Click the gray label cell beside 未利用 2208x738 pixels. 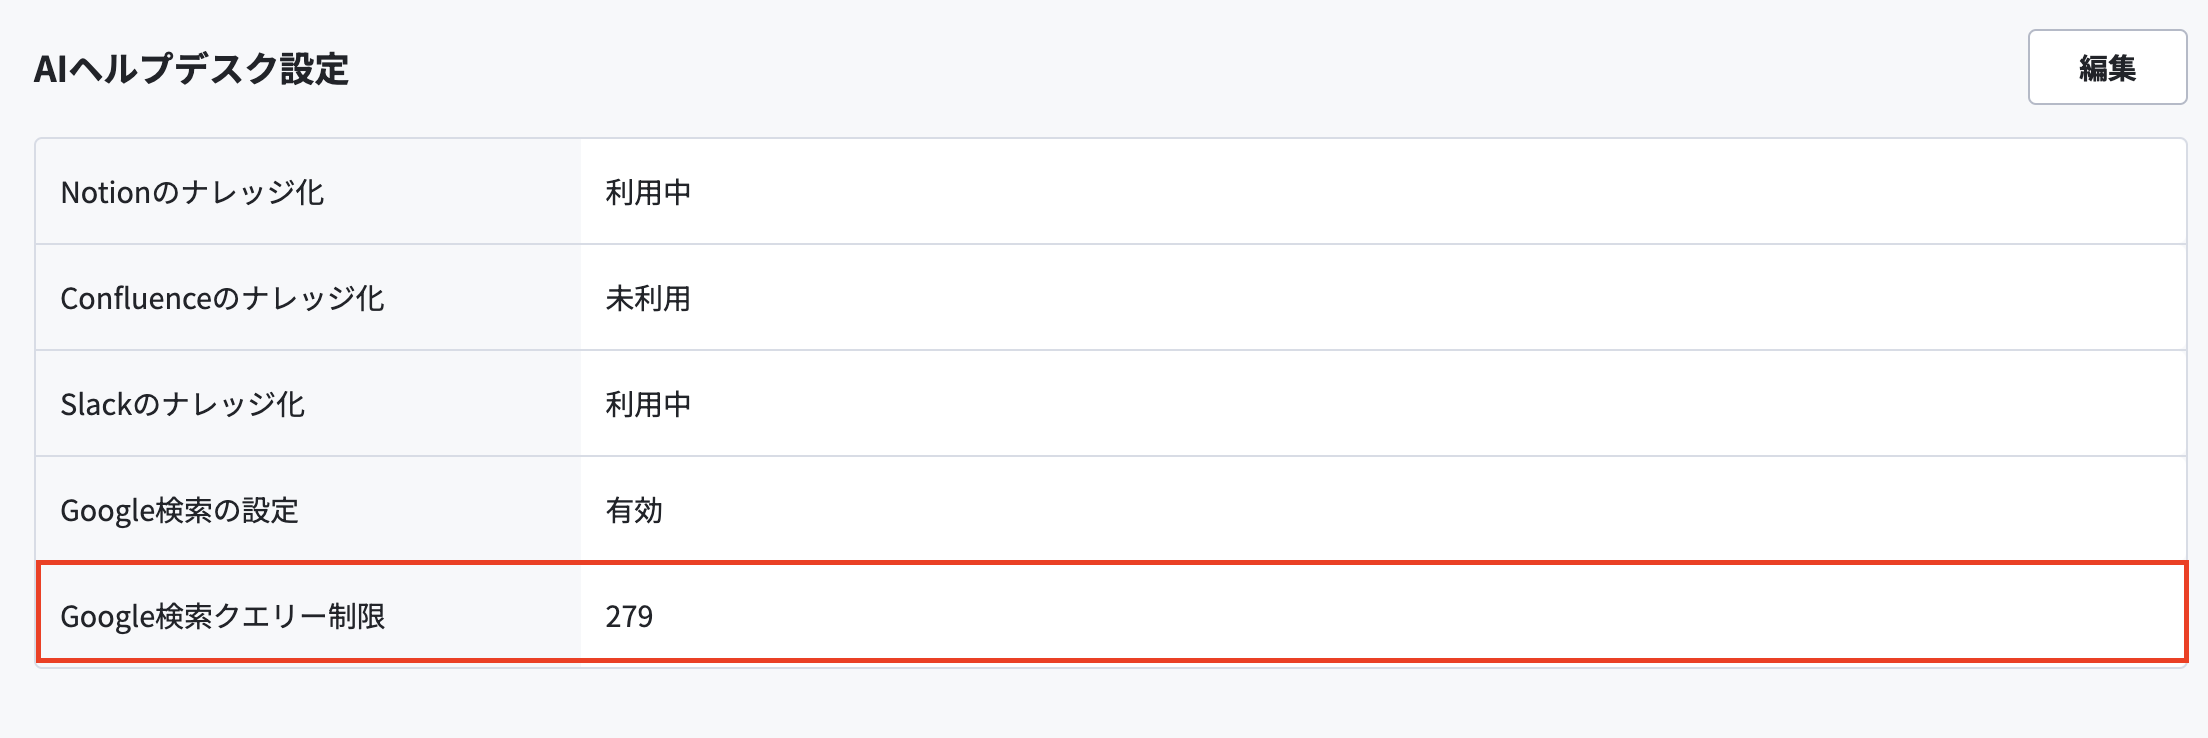308,297
